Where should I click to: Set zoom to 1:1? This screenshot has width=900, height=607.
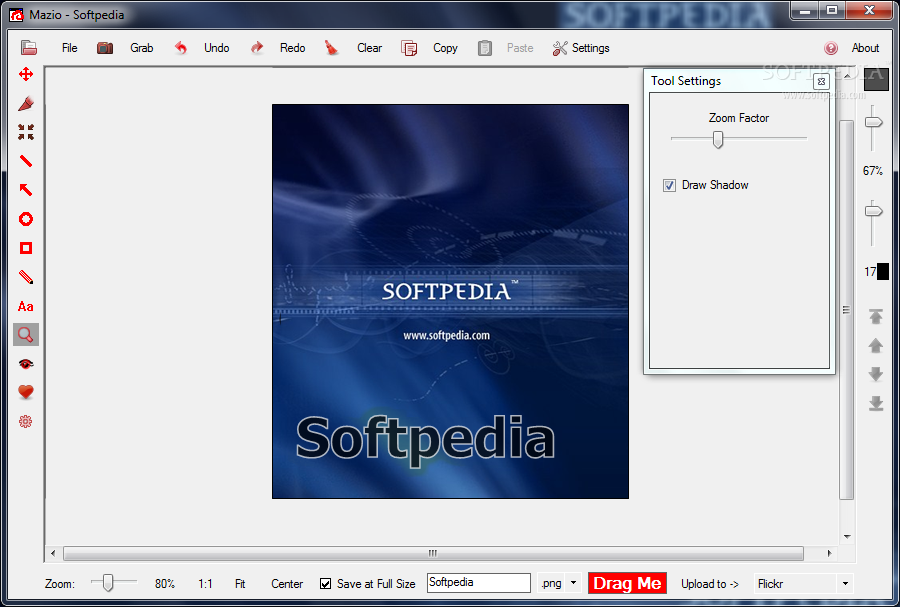pyautogui.click(x=205, y=584)
